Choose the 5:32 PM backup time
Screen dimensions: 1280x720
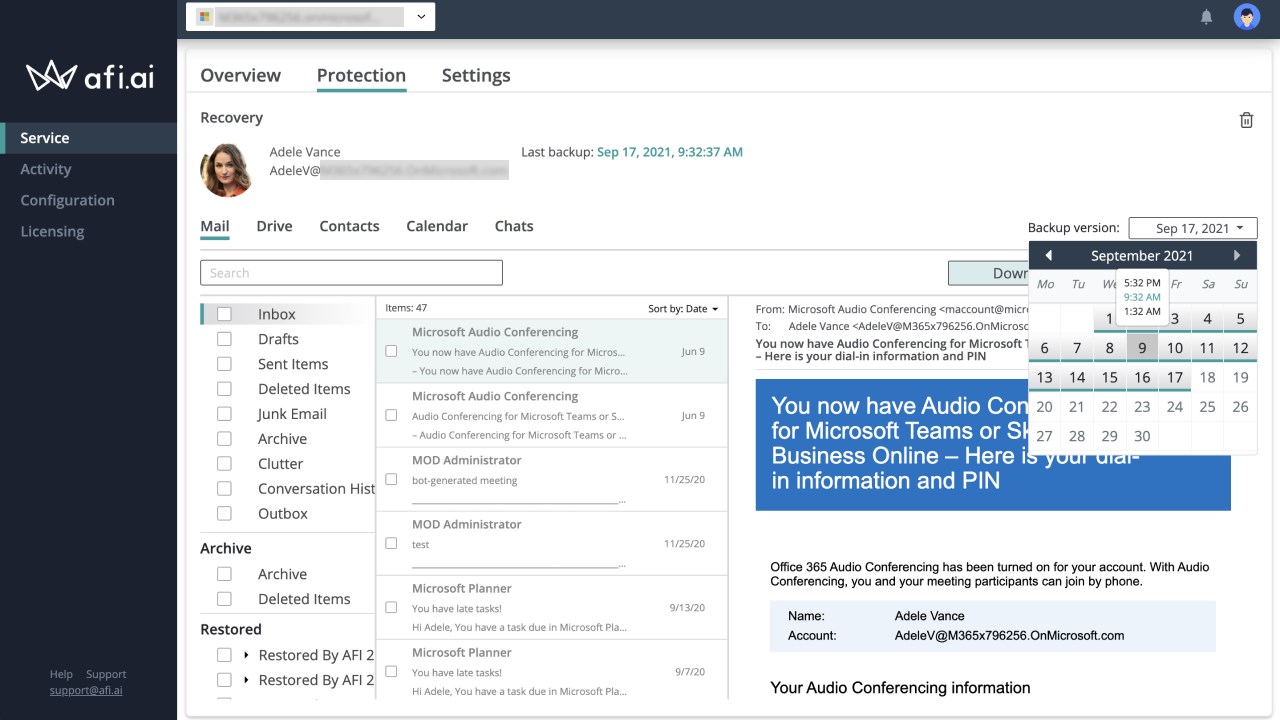tap(1142, 283)
